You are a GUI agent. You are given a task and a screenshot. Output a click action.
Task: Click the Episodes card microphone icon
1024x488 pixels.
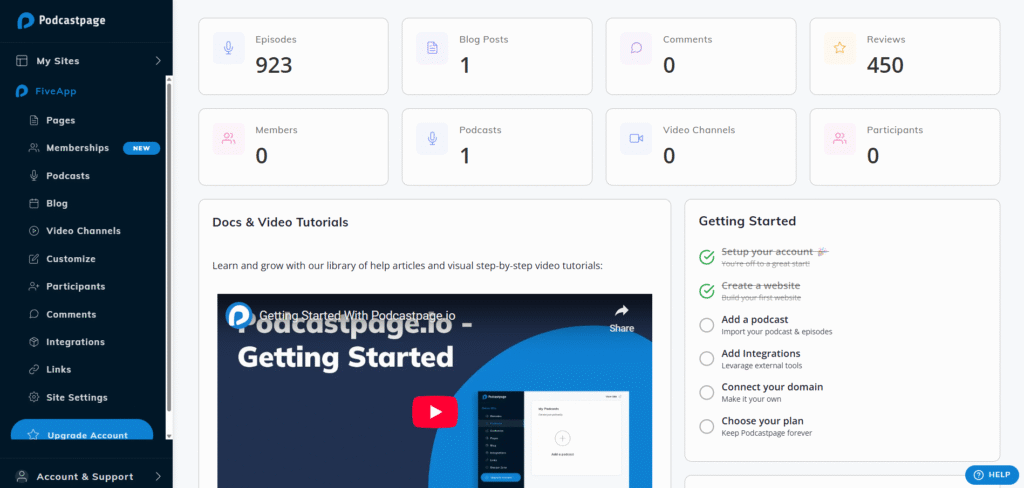229,48
